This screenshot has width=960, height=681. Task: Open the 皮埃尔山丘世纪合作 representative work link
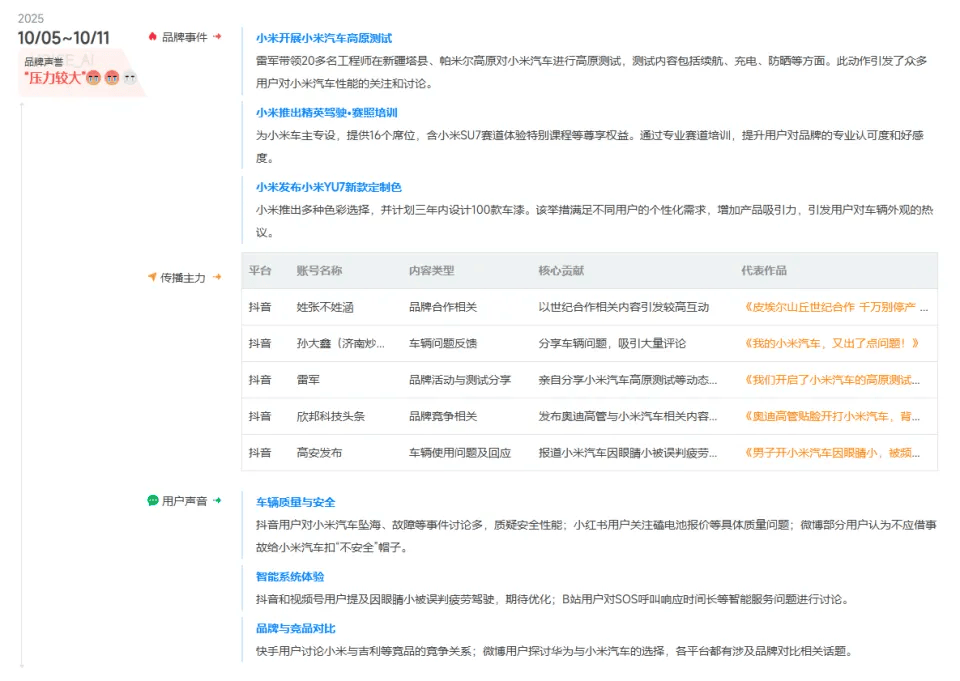835,307
